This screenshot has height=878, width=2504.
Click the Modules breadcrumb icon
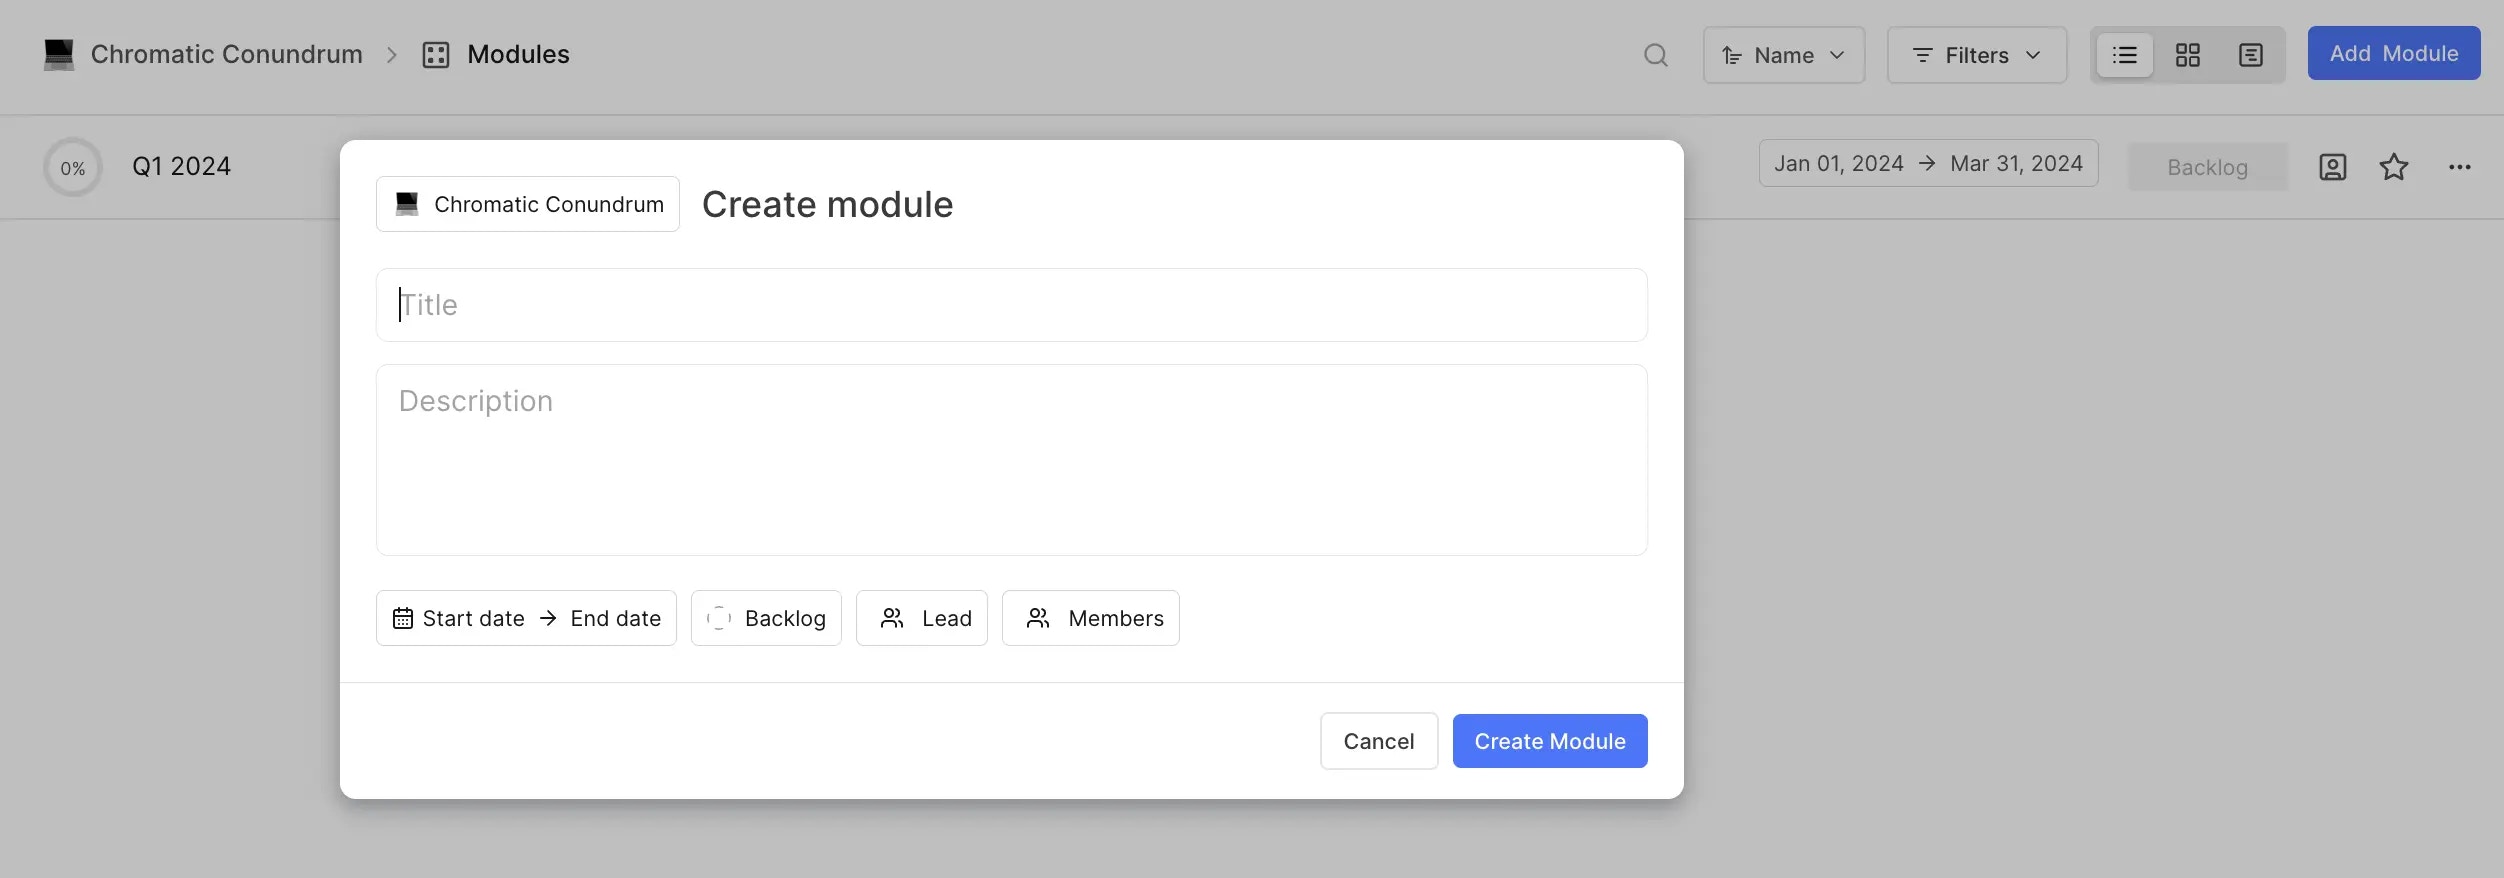tap(436, 54)
